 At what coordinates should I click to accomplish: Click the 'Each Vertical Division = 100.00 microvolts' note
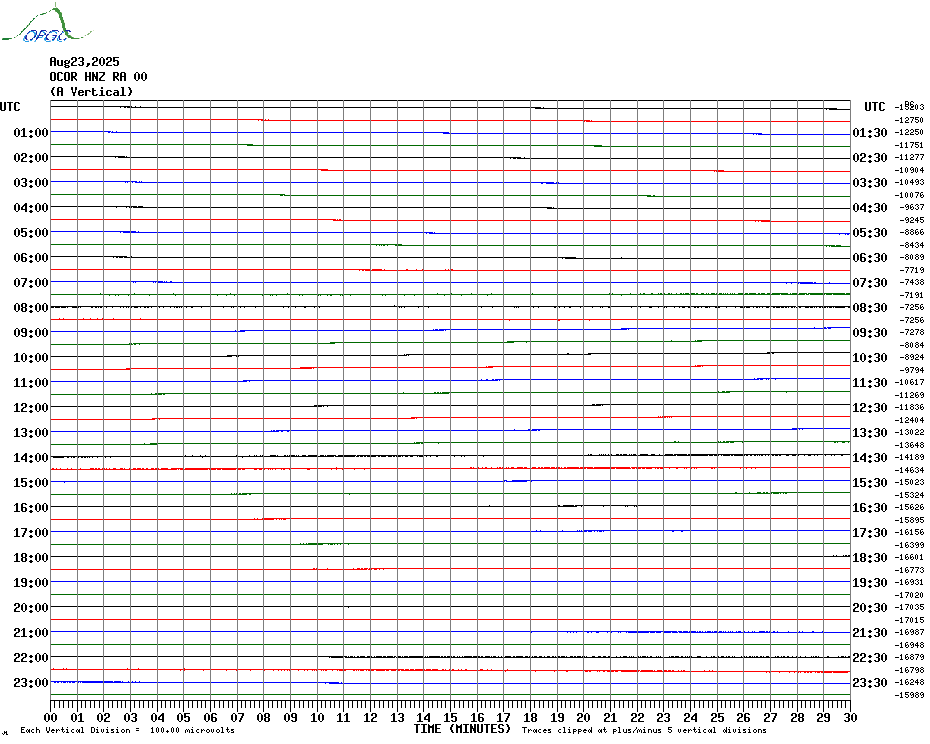128,730
